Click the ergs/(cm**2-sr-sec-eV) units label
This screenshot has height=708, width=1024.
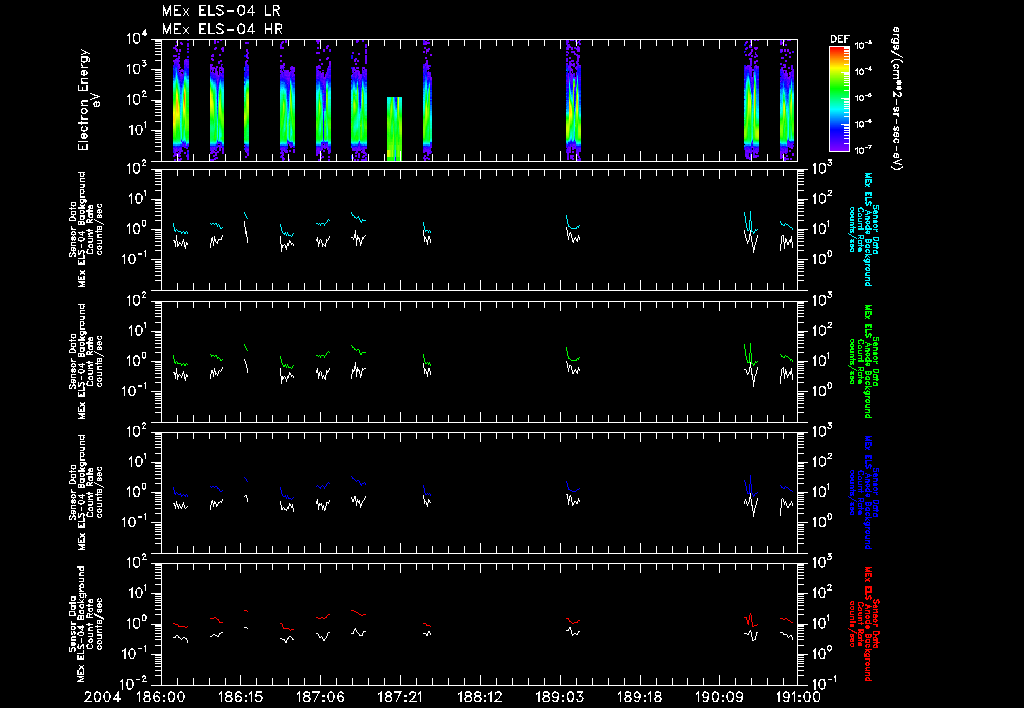pyautogui.click(x=897, y=99)
